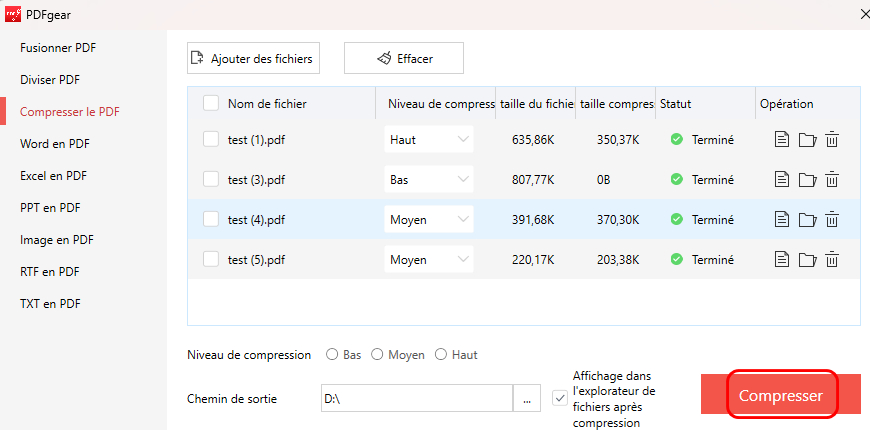Delete test (3).pdf from the list
Image resolution: width=870 pixels, height=430 pixels.
[x=832, y=180]
